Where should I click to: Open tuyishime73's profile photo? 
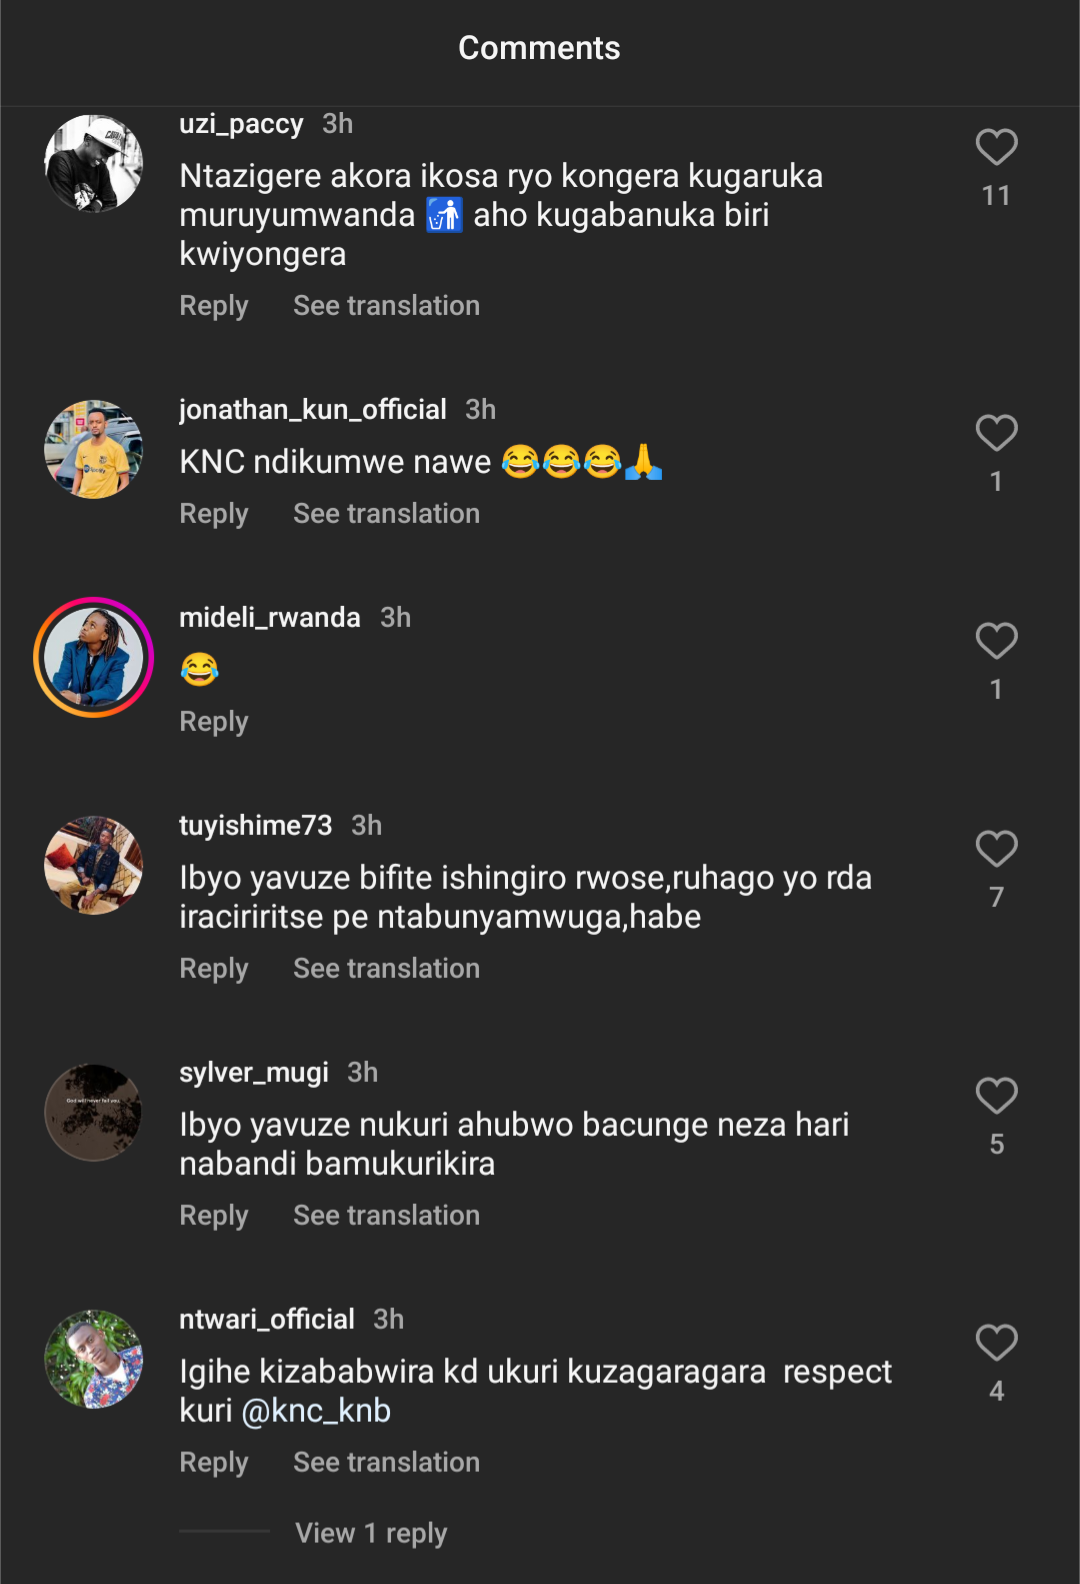tap(94, 866)
